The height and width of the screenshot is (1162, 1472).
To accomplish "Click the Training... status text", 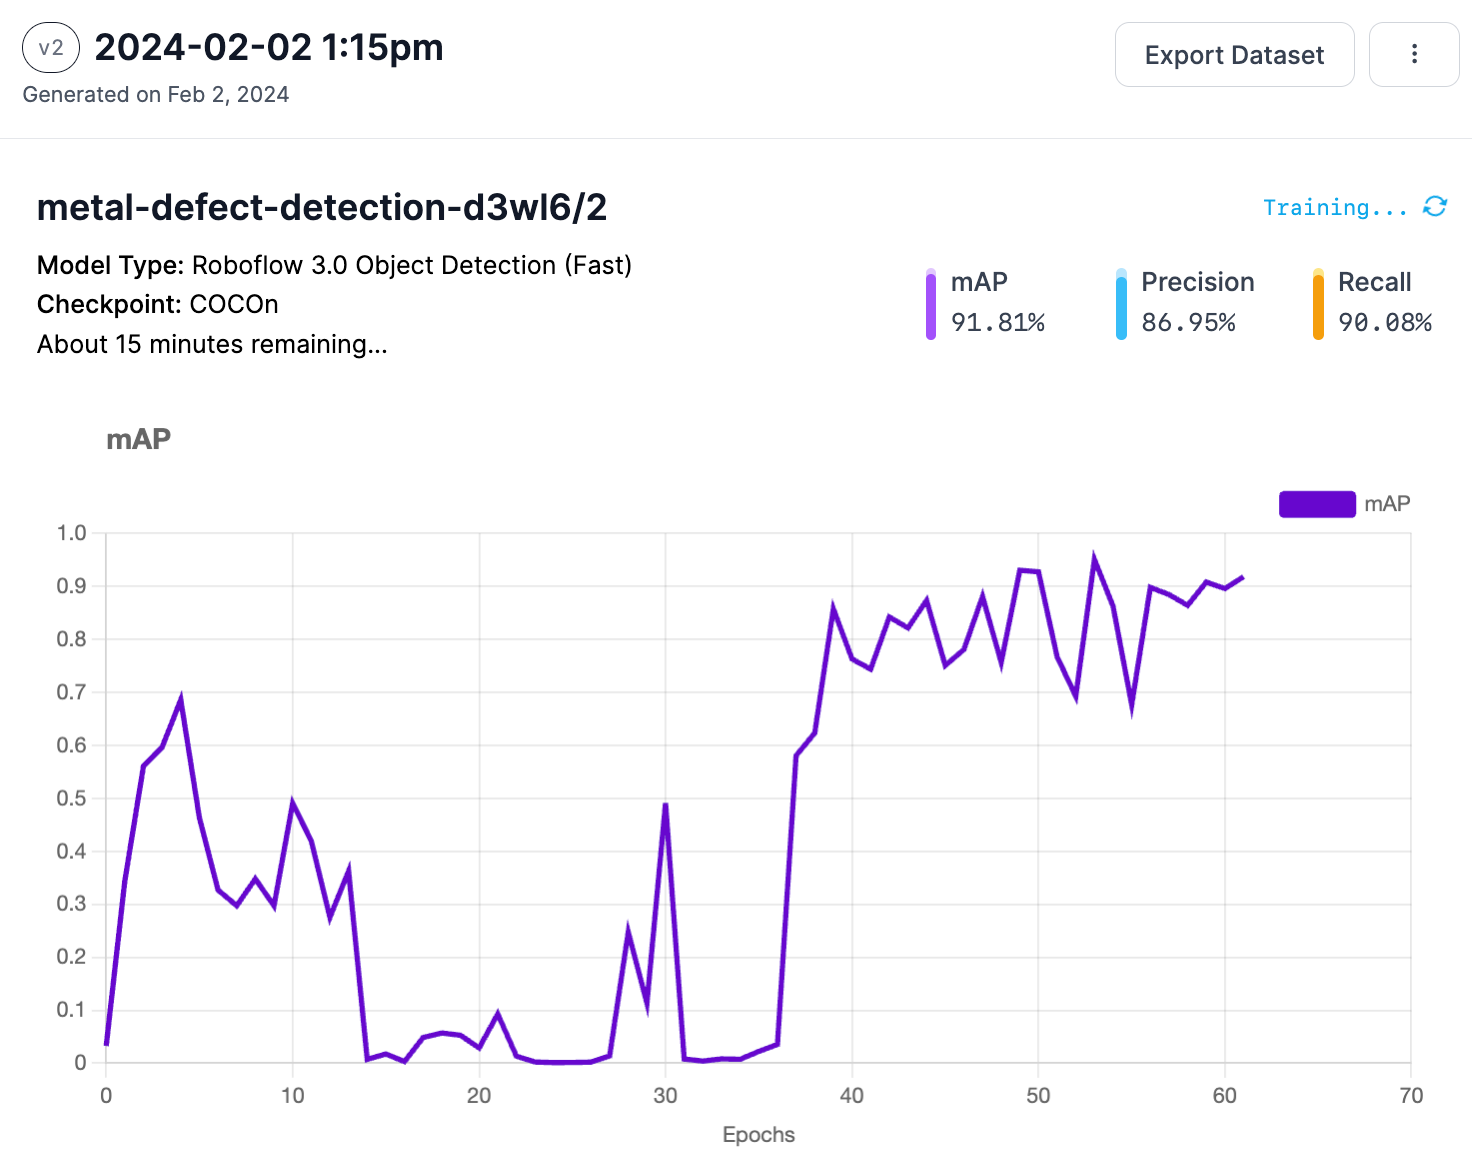I will pyautogui.click(x=1335, y=207).
